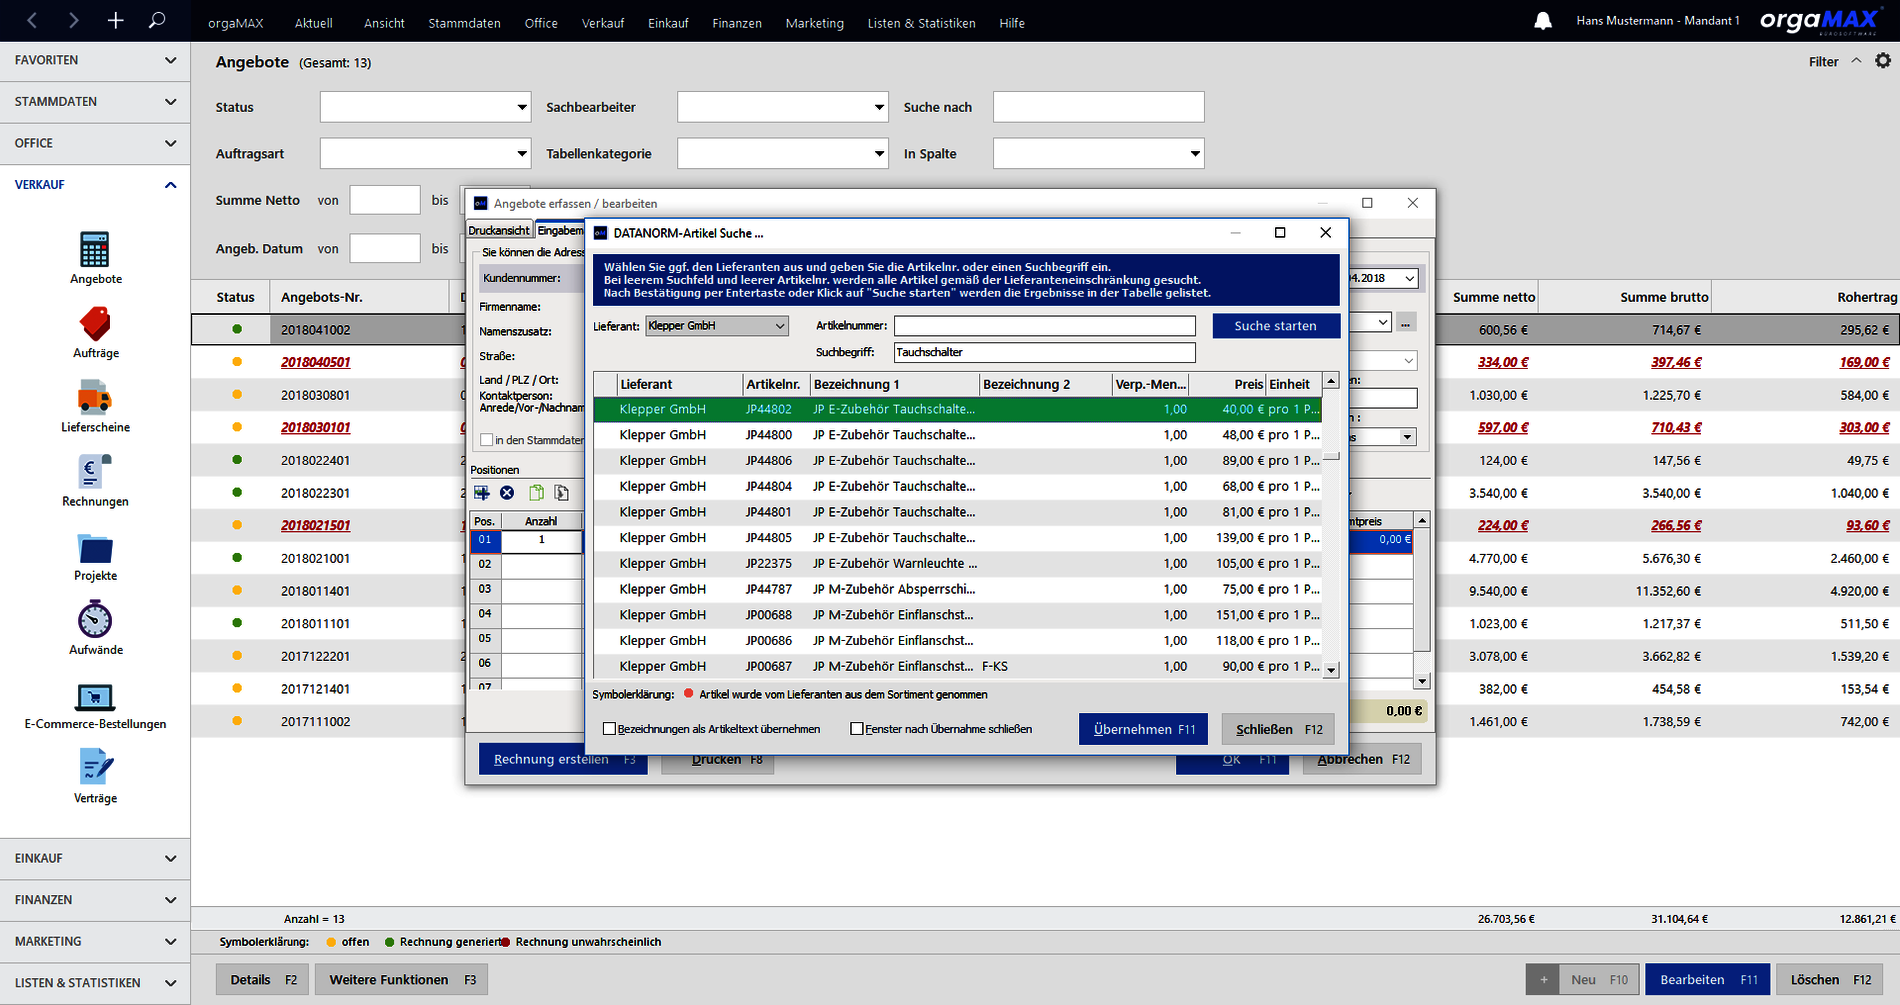This screenshot has width=1900, height=1005.
Task: Expand the FINANZEN sidebar section
Action: (x=95, y=900)
